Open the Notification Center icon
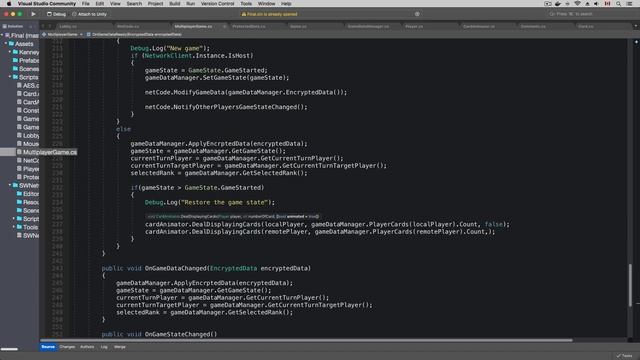Viewport: 640px width, 360px height. click(x=629, y=3)
